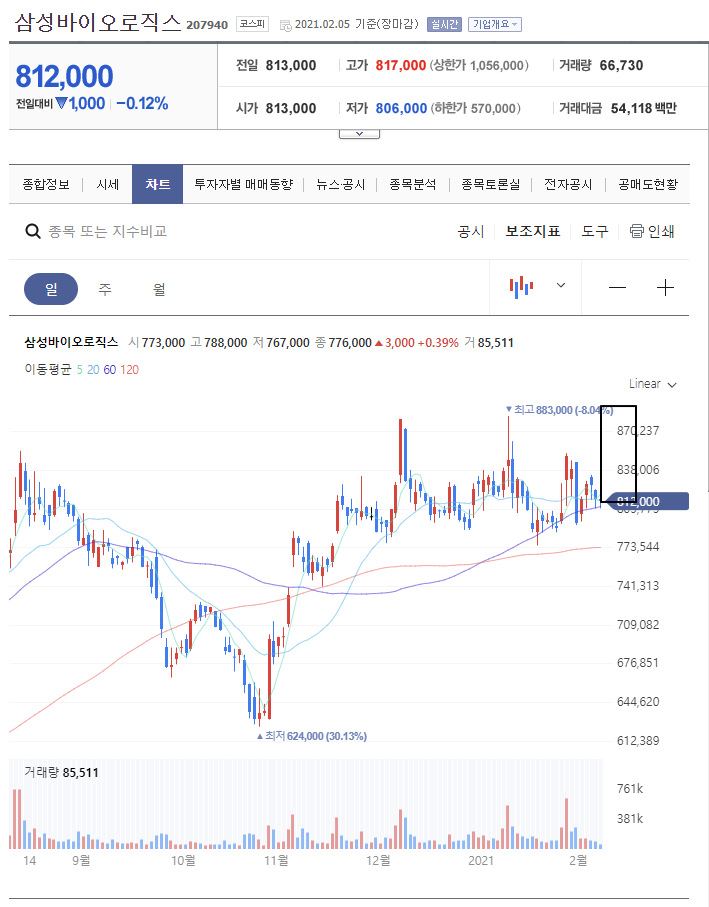Open the 시세 tab
Screen dimensions: 709x907
pyautogui.click(x=108, y=185)
